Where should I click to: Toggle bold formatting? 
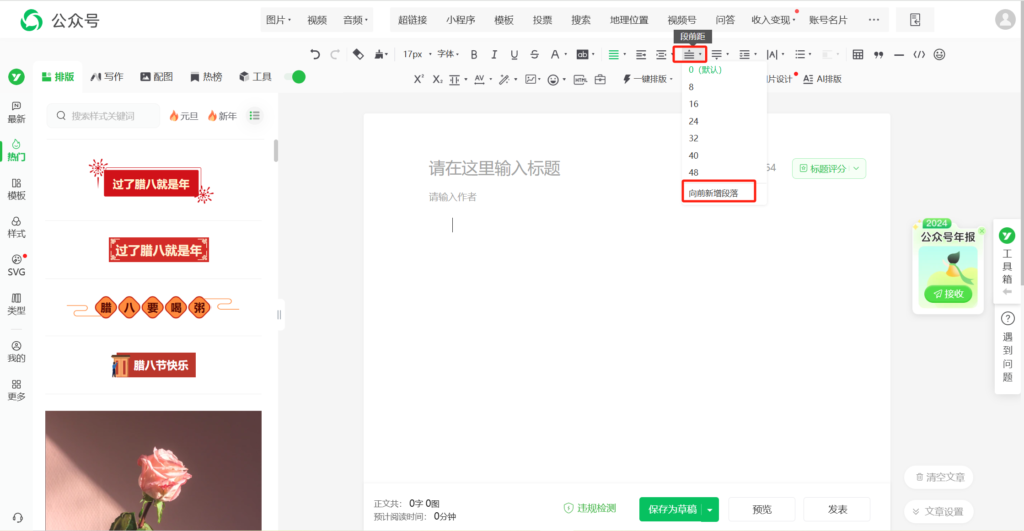pos(474,54)
